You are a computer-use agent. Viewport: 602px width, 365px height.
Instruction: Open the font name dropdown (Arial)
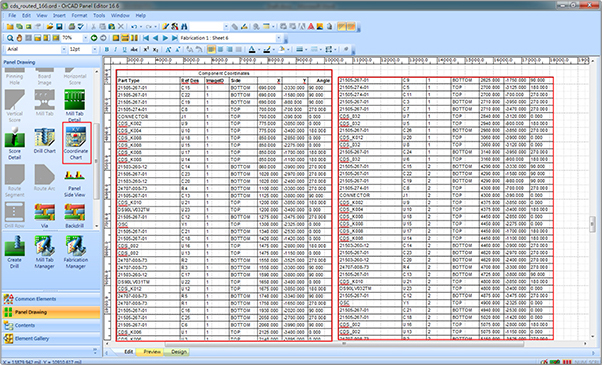click(64, 50)
